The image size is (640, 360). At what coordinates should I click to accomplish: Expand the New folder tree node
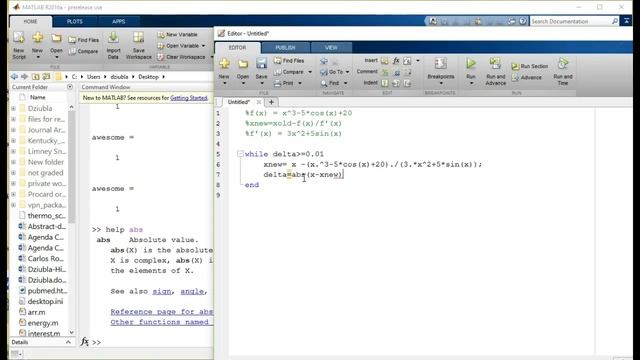coord(13,162)
